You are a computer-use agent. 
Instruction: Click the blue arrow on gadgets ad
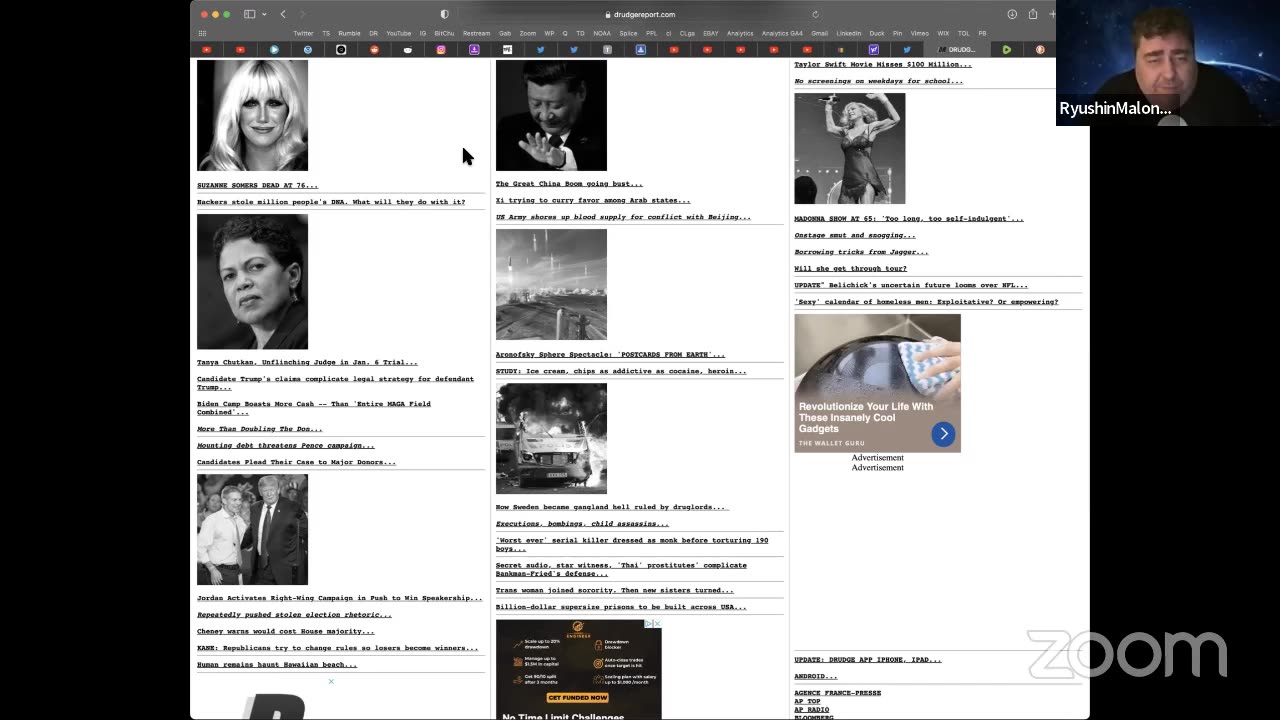[943, 434]
